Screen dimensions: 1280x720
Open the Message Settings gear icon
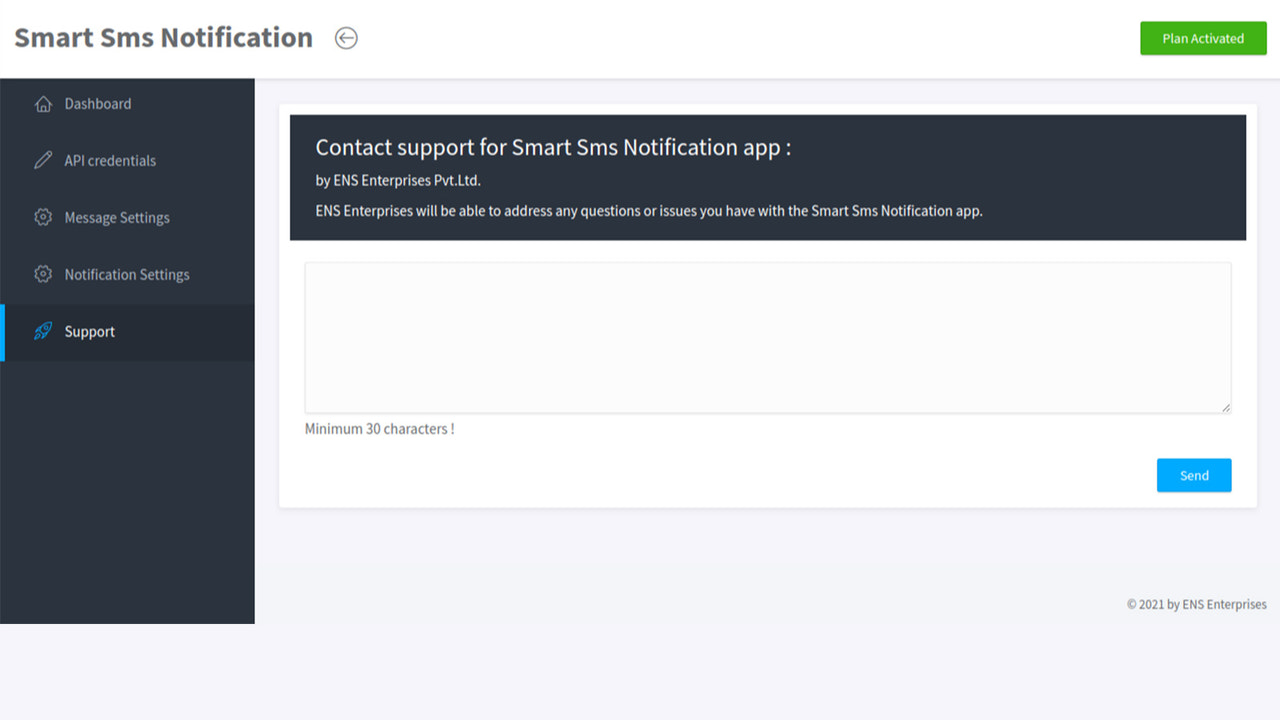[x=44, y=217]
